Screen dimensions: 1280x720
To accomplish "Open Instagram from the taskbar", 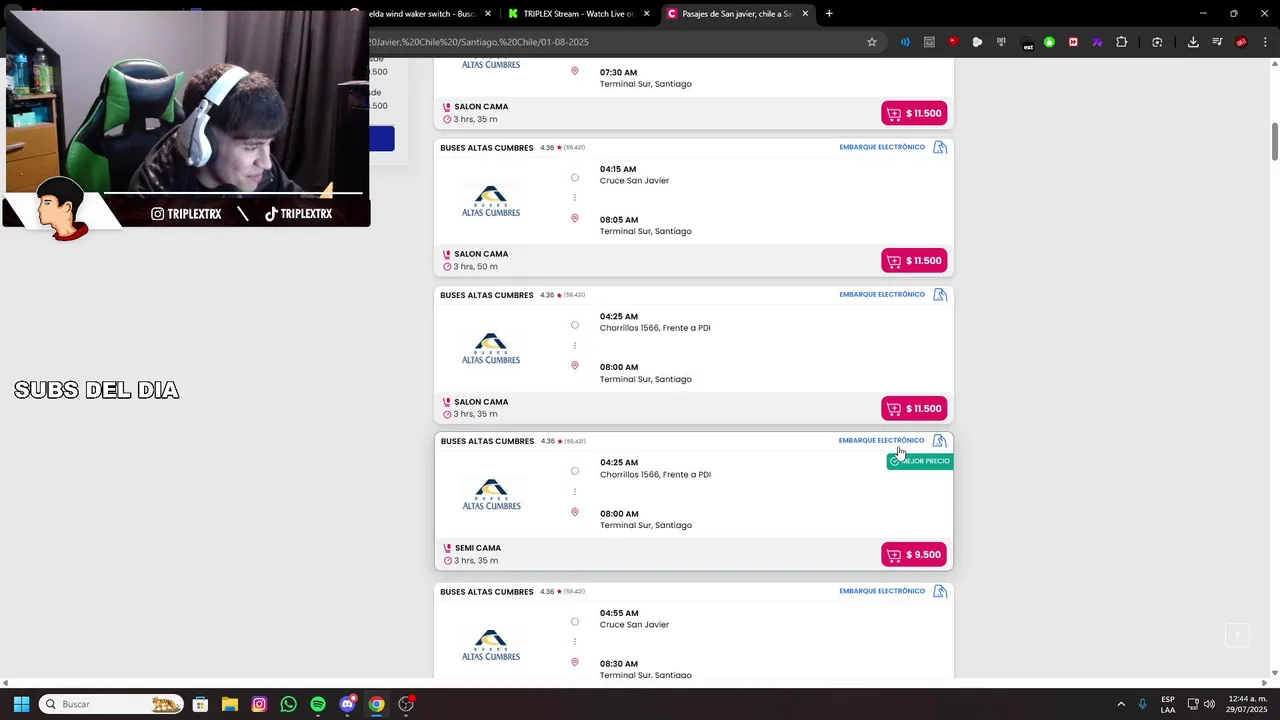I will [x=259, y=704].
